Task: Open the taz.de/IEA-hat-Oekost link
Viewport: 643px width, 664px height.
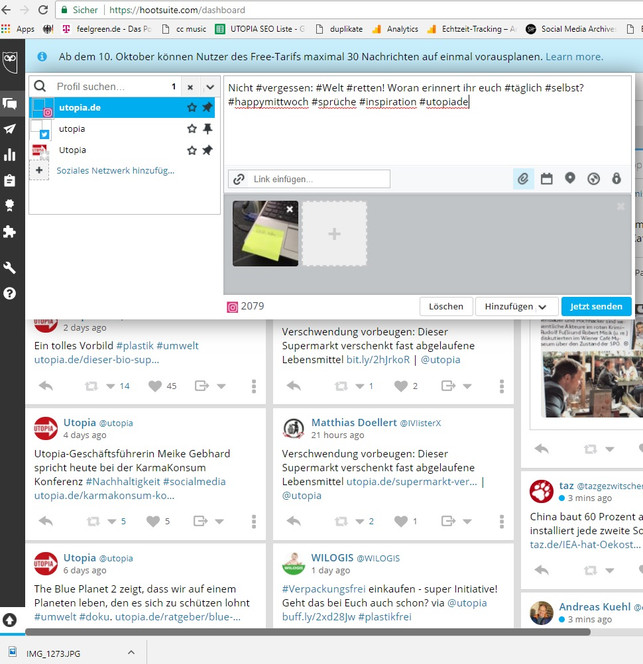Action: 585,544
